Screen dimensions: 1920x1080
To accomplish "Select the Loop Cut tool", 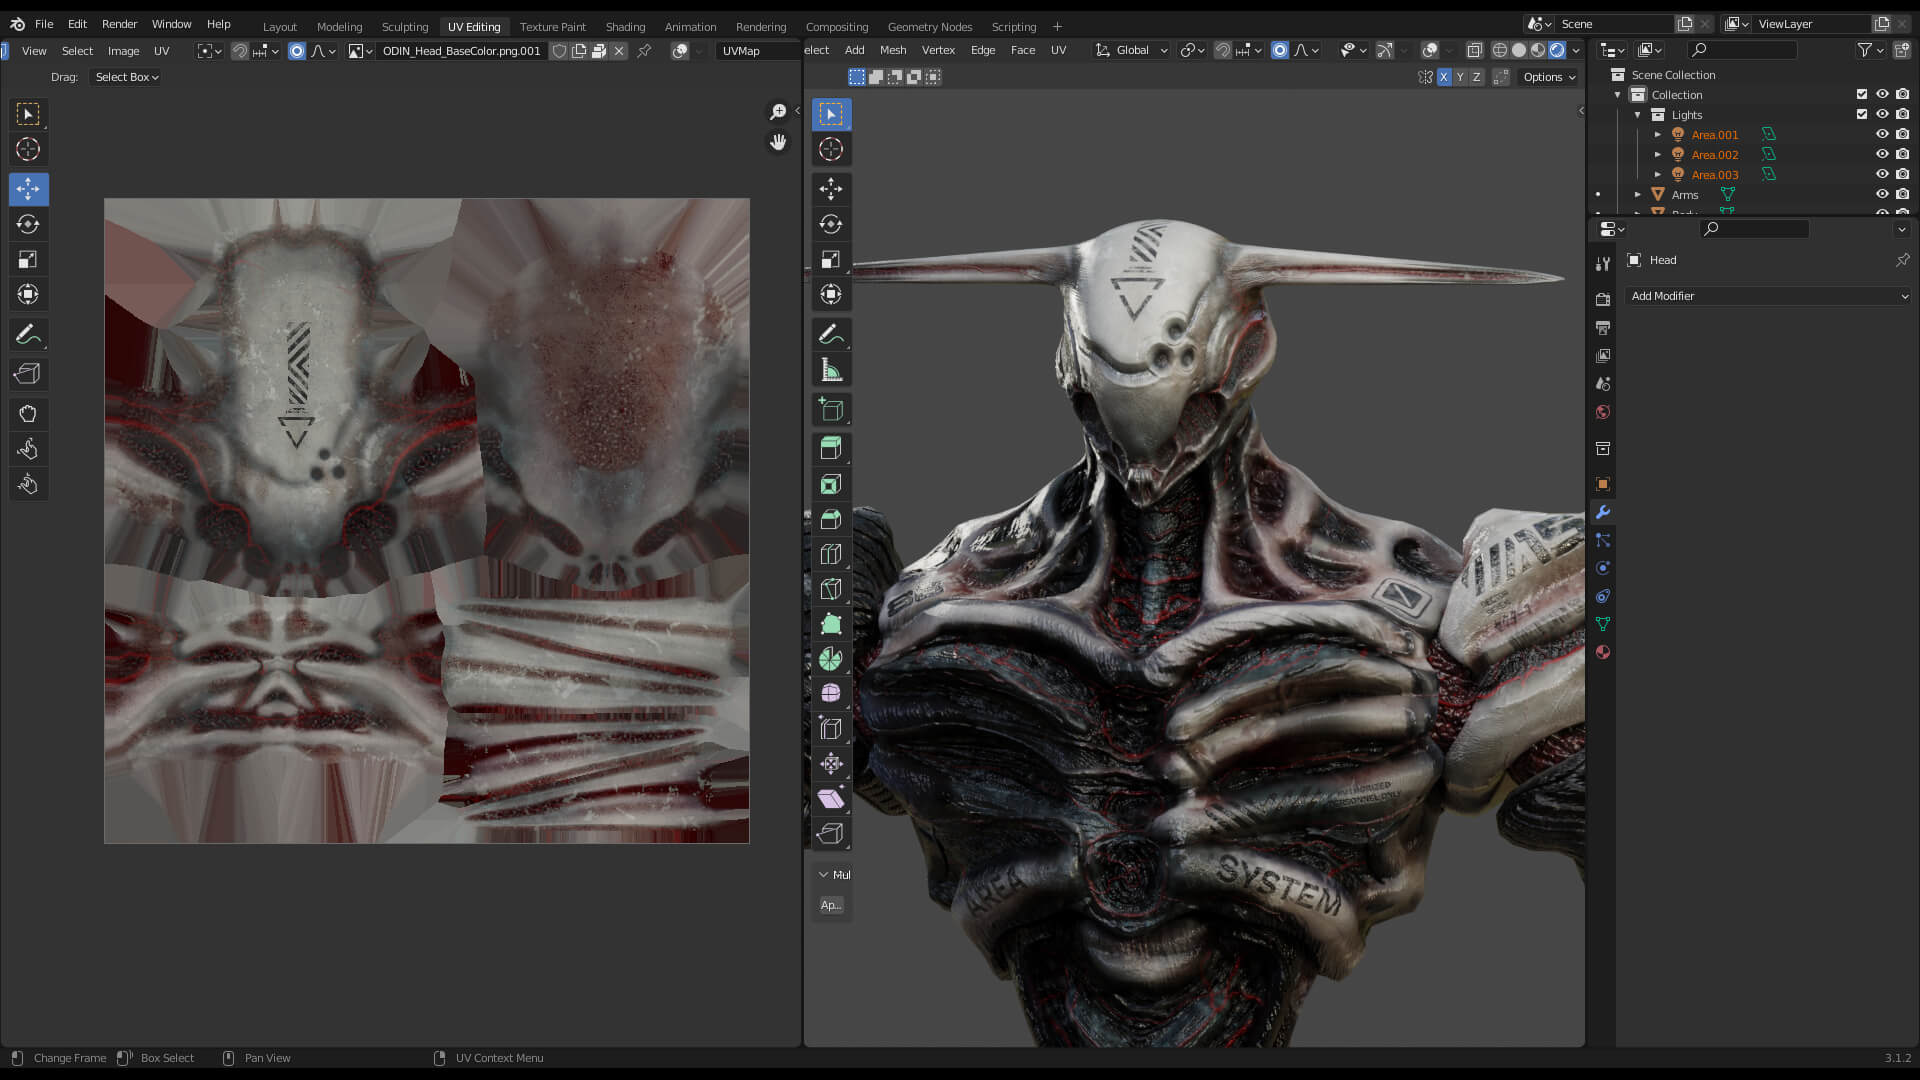I will click(831, 554).
